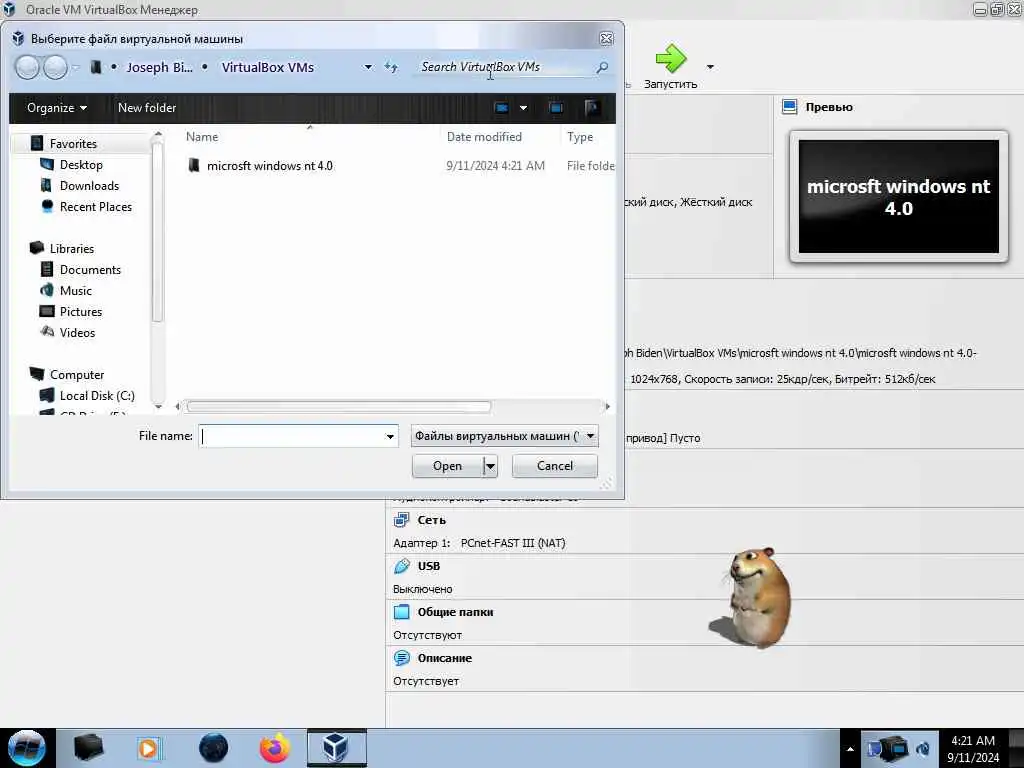The height and width of the screenshot is (768, 1024).
Task: Click the Search VirtualBox VMs field
Action: [x=503, y=67]
